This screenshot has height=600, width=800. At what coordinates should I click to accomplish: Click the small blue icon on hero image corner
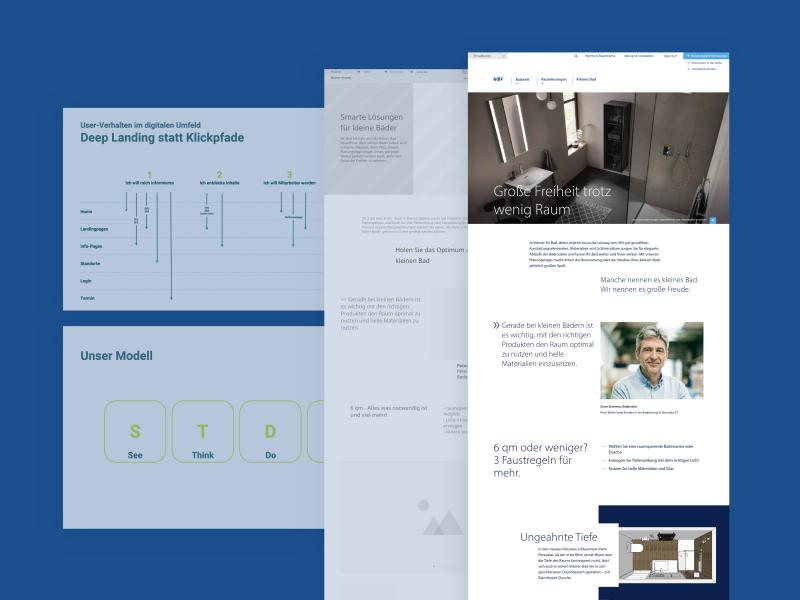click(x=713, y=217)
